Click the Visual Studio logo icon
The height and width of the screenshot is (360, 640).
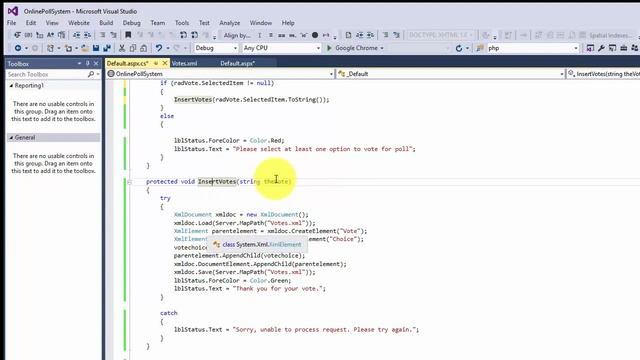(13, 11)
